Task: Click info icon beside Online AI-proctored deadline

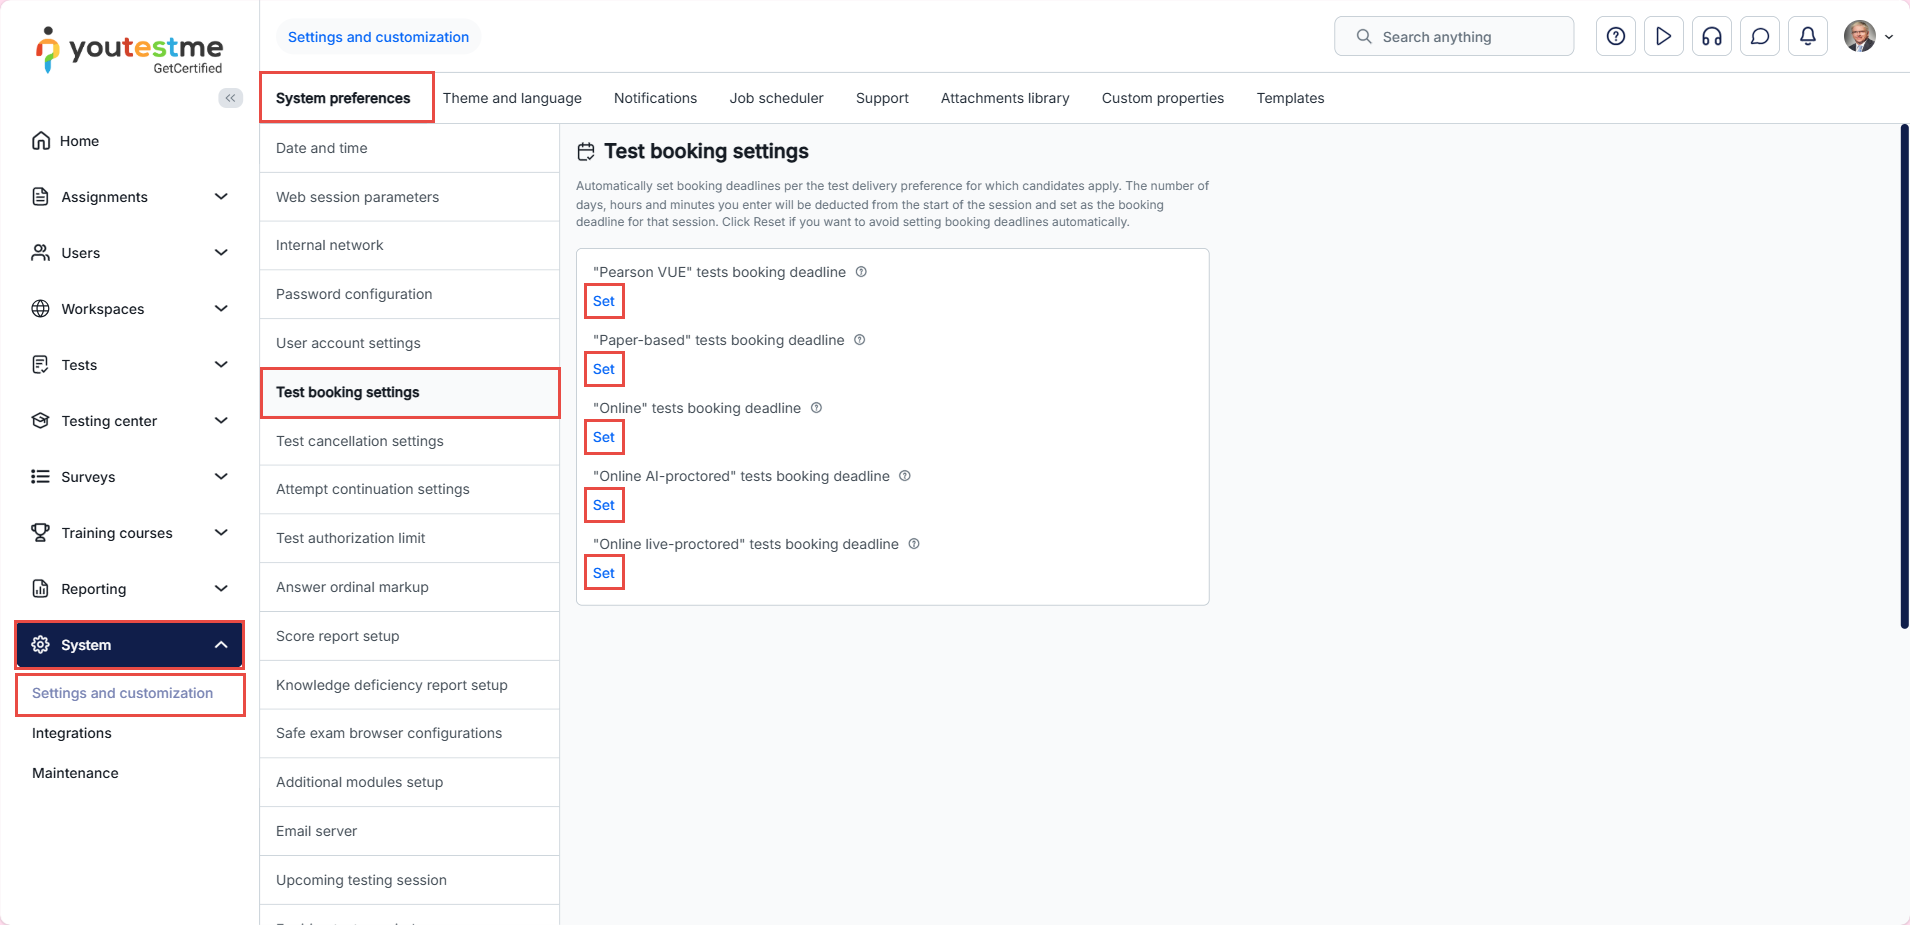Action: pyautogui.click(x=905, y=476)
